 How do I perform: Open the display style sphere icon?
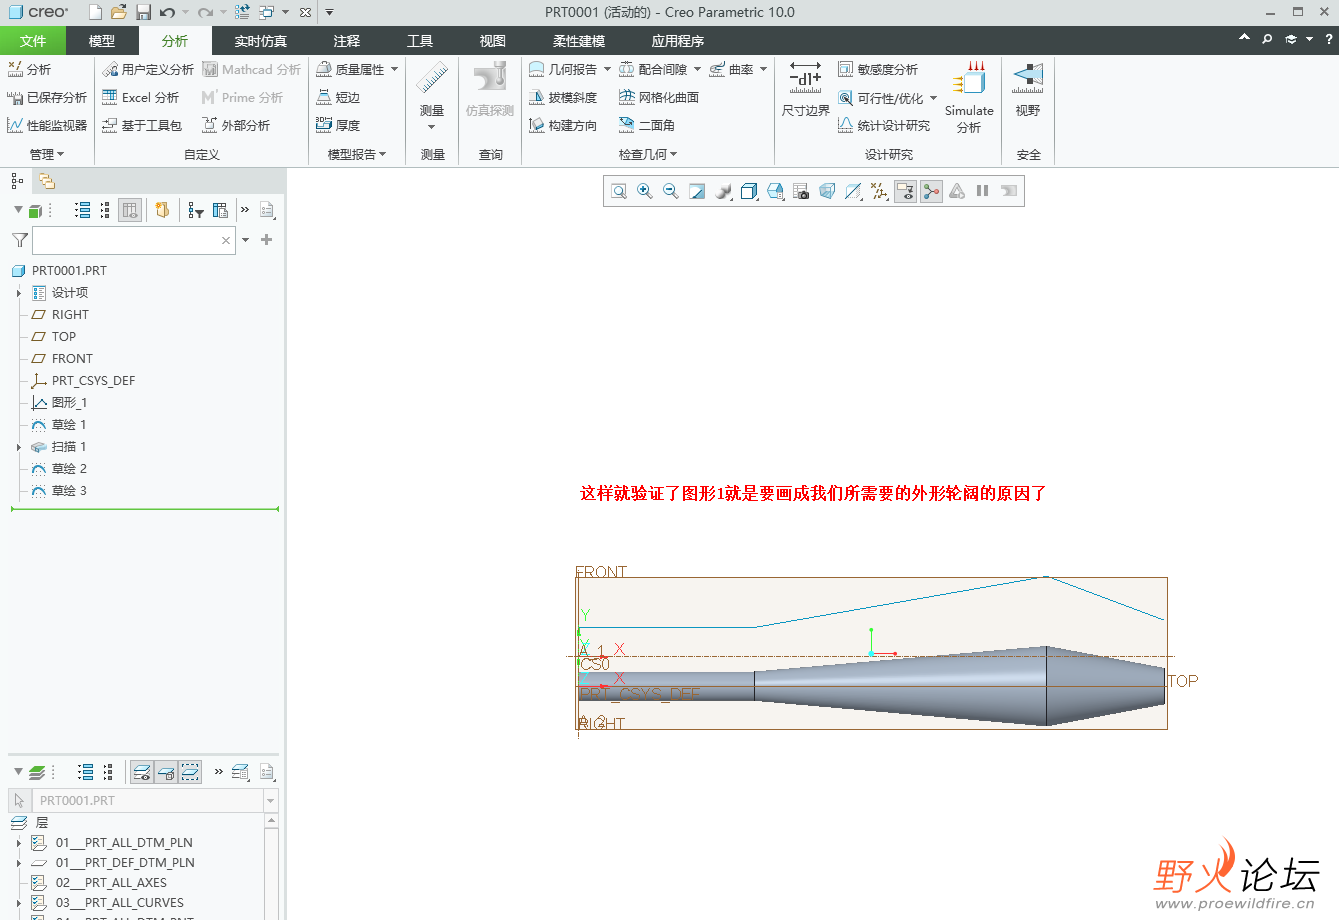tap(723, 191)
